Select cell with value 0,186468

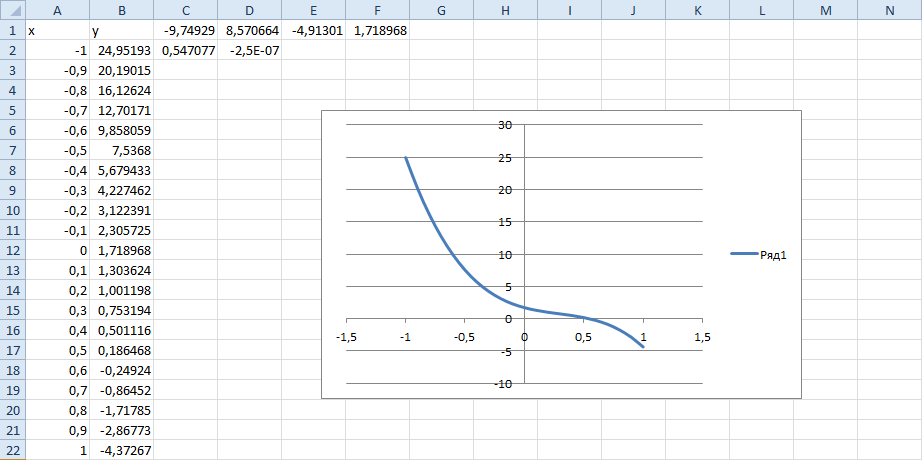coord(122,351)
